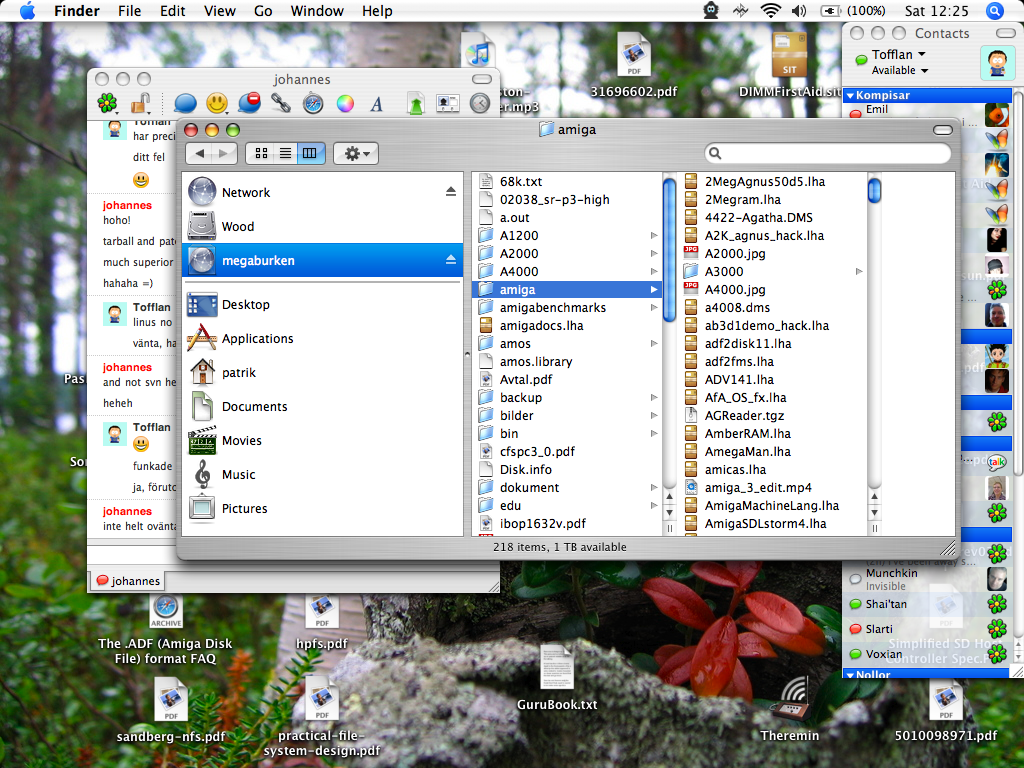The image size is (1024, 768).
Task: Open the color wheel in chat toolbar
Action: click(x=345, y=103)
